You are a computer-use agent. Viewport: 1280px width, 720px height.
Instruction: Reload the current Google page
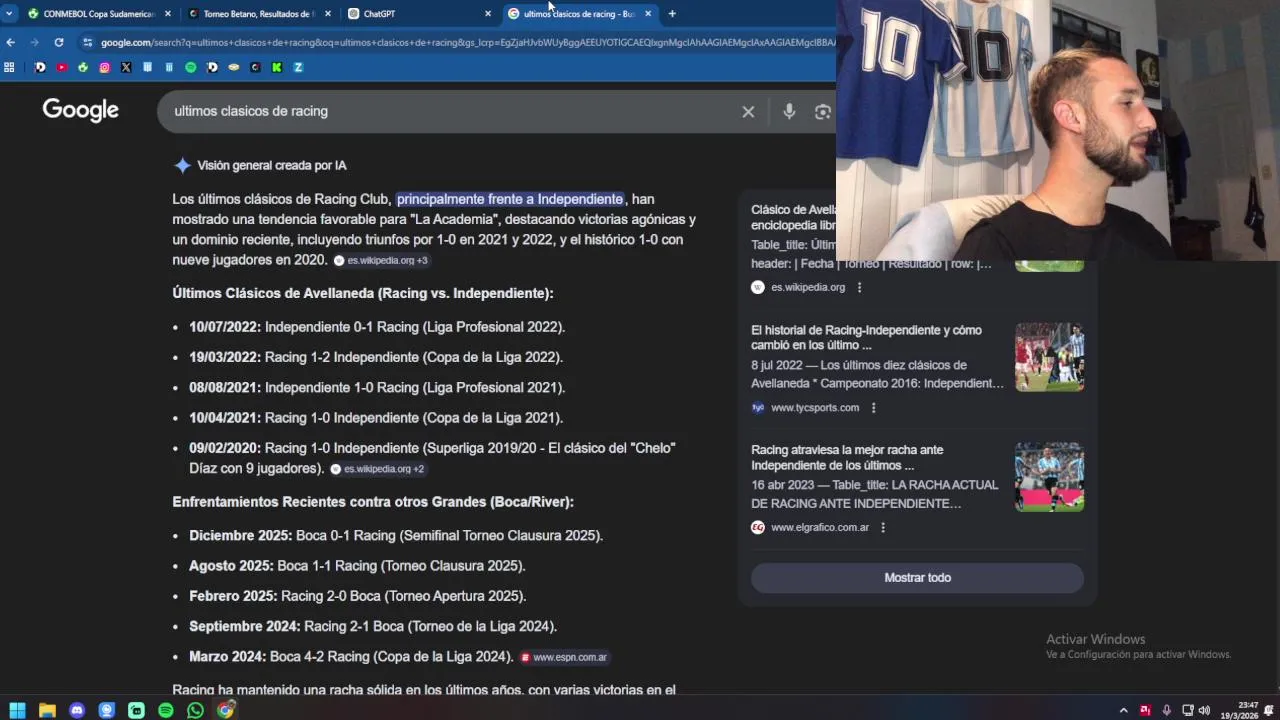point(59,42)
